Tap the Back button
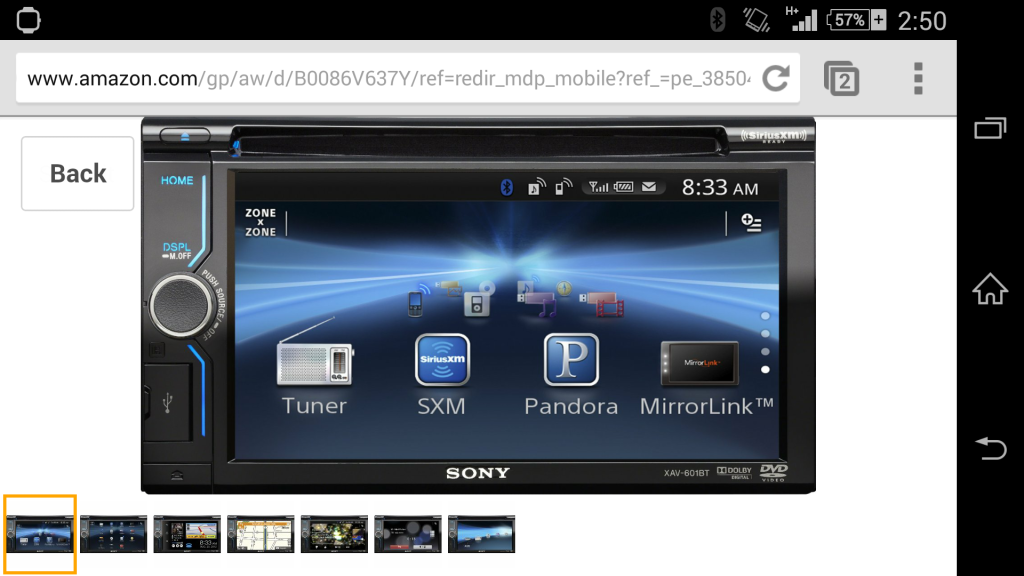 tap(77, 174)
